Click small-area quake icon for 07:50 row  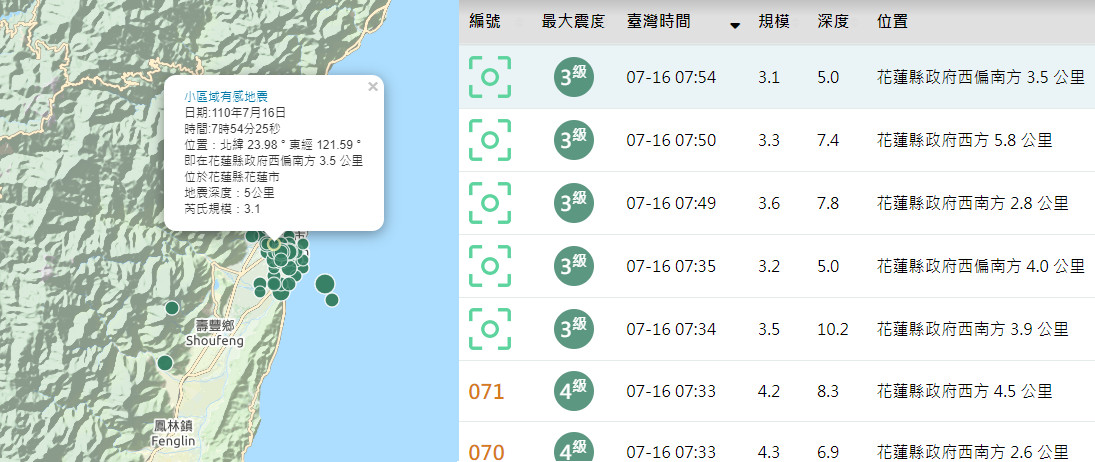[x=490, y=140]
